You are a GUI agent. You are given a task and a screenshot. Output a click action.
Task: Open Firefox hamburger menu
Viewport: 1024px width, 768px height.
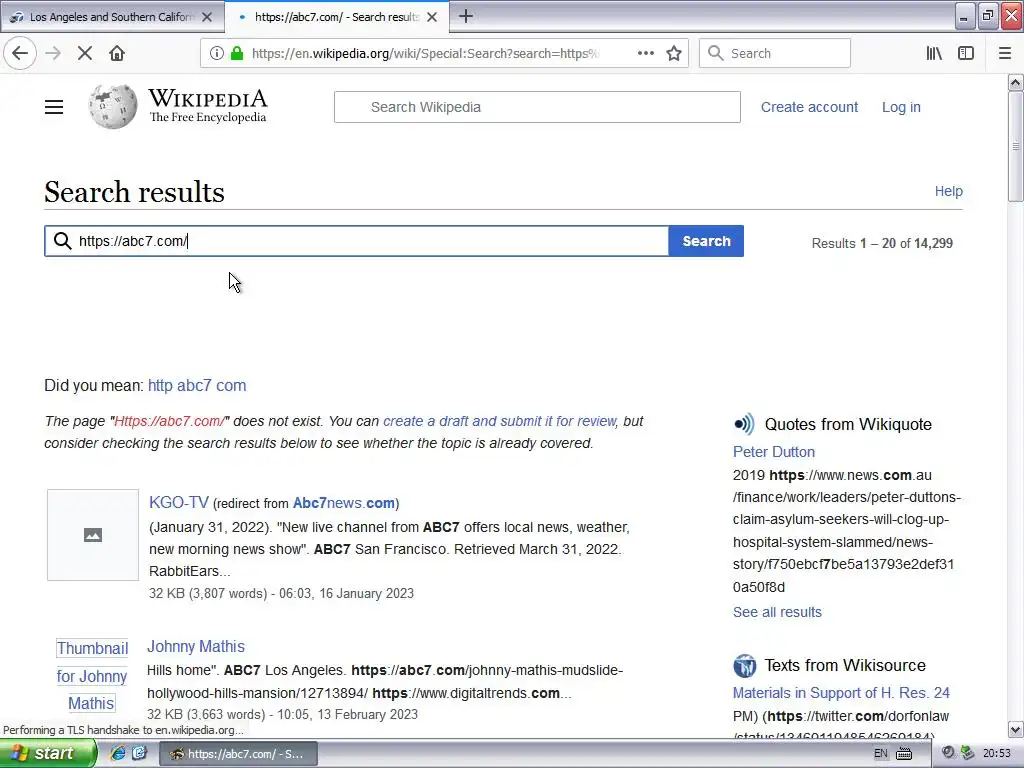[x=1005, y=53]
